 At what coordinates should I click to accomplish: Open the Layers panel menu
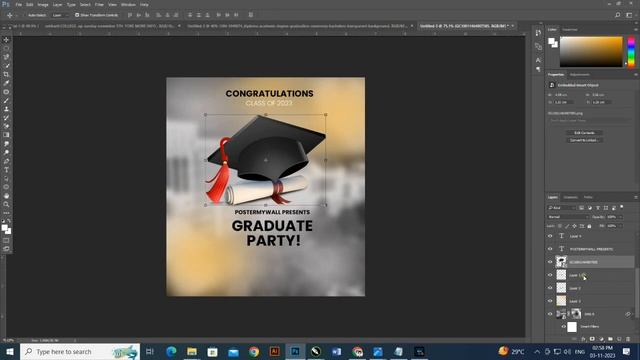(x=636, y=197)
